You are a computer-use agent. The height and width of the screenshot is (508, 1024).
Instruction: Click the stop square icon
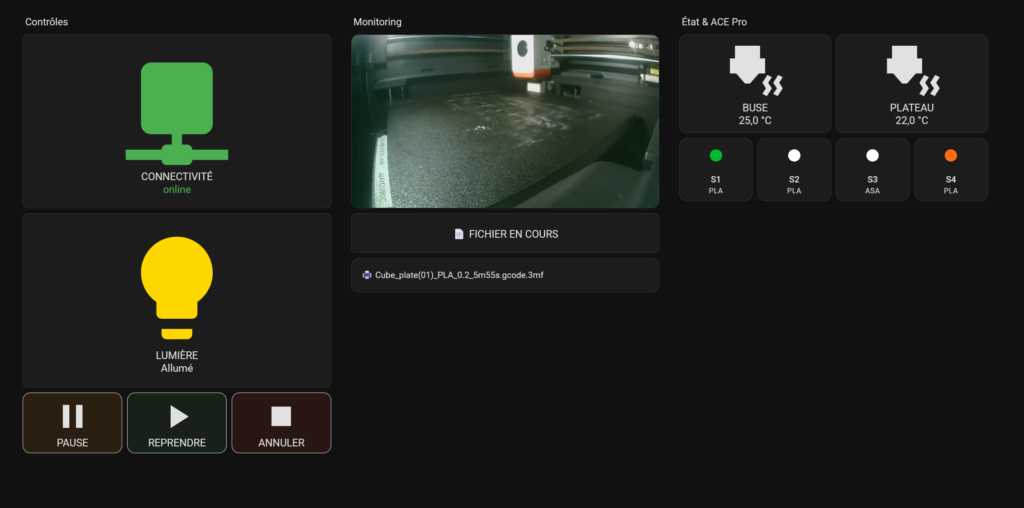[x=281, y=416]
